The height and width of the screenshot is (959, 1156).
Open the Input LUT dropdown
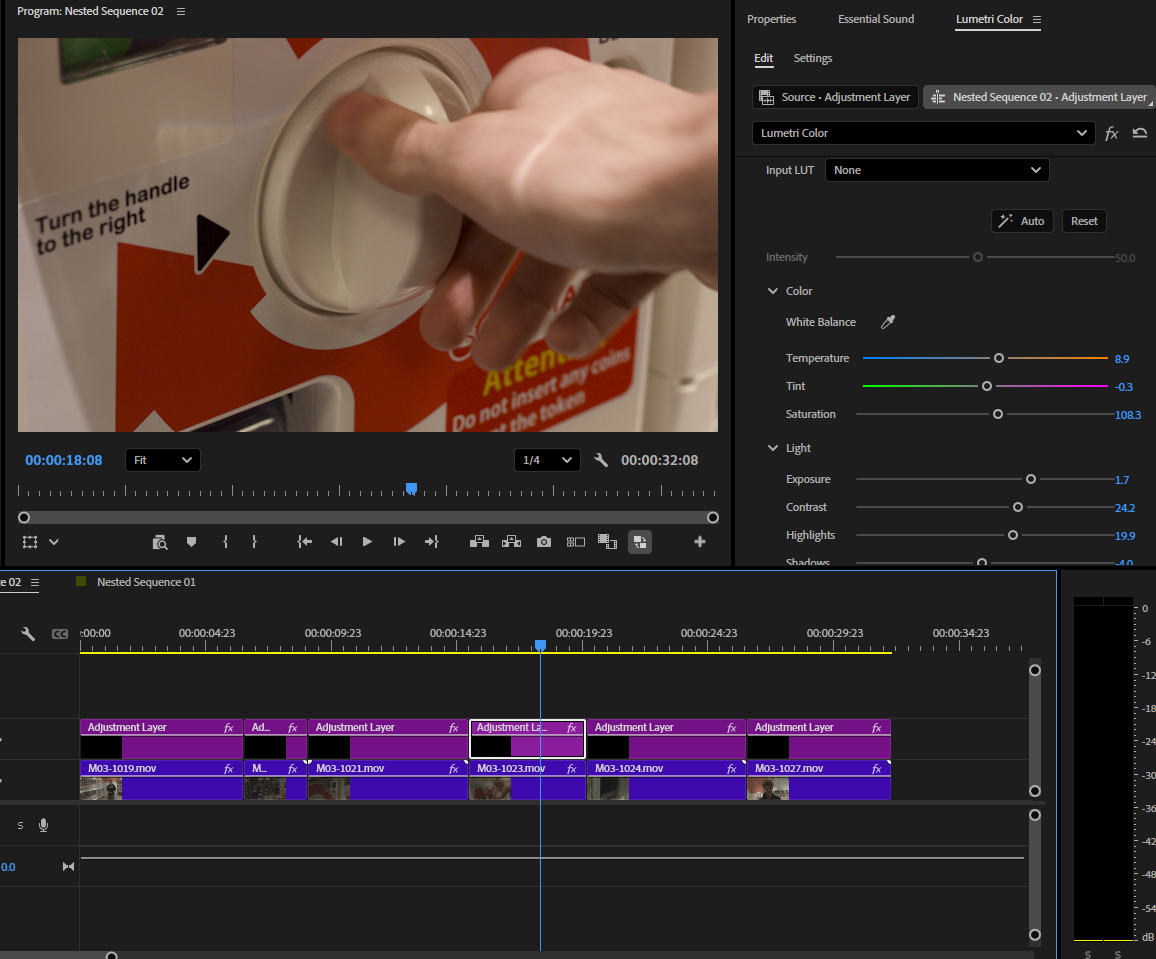[x=937, y=170]
